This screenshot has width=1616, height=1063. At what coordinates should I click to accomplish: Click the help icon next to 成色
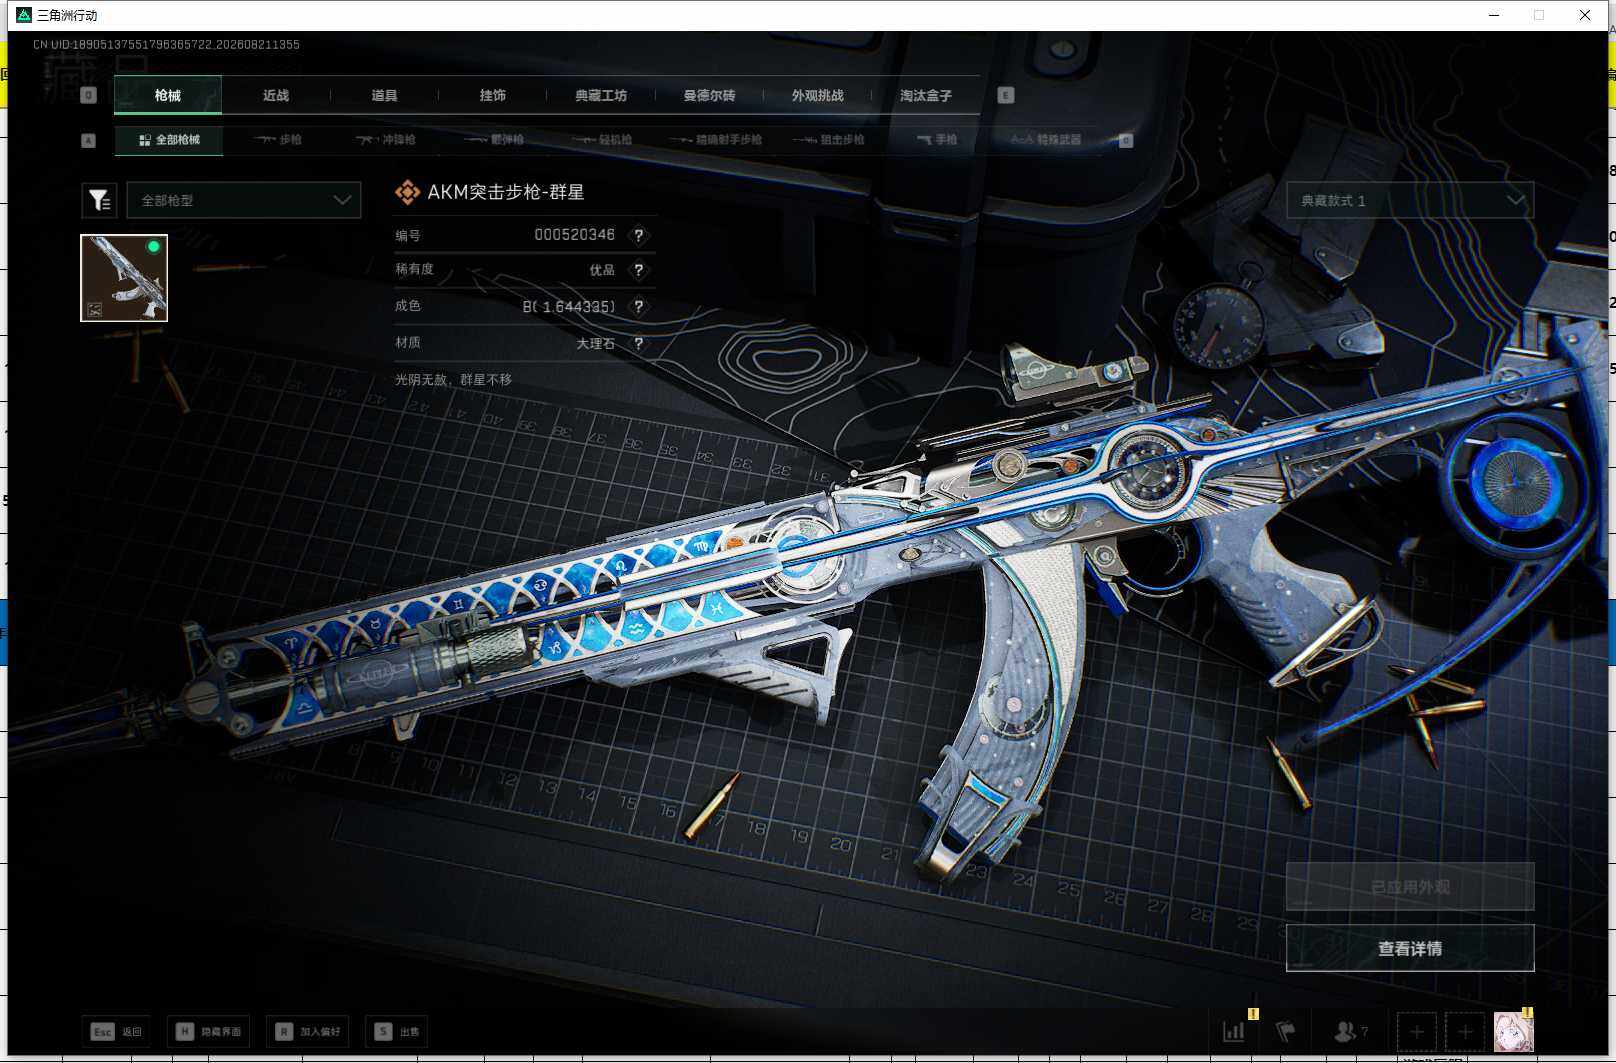click(638, 307)
